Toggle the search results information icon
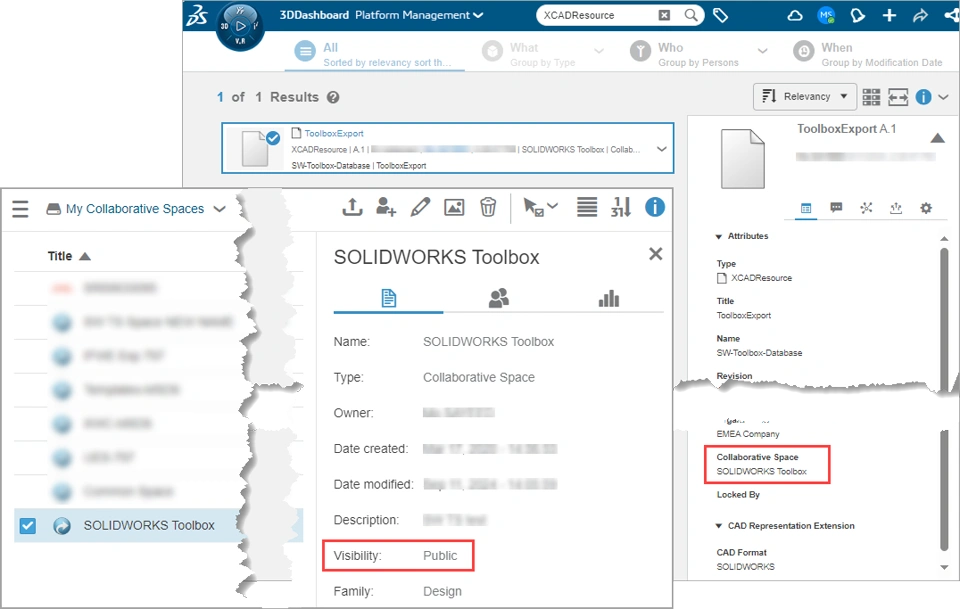The image size is (960, 609). 923,97
